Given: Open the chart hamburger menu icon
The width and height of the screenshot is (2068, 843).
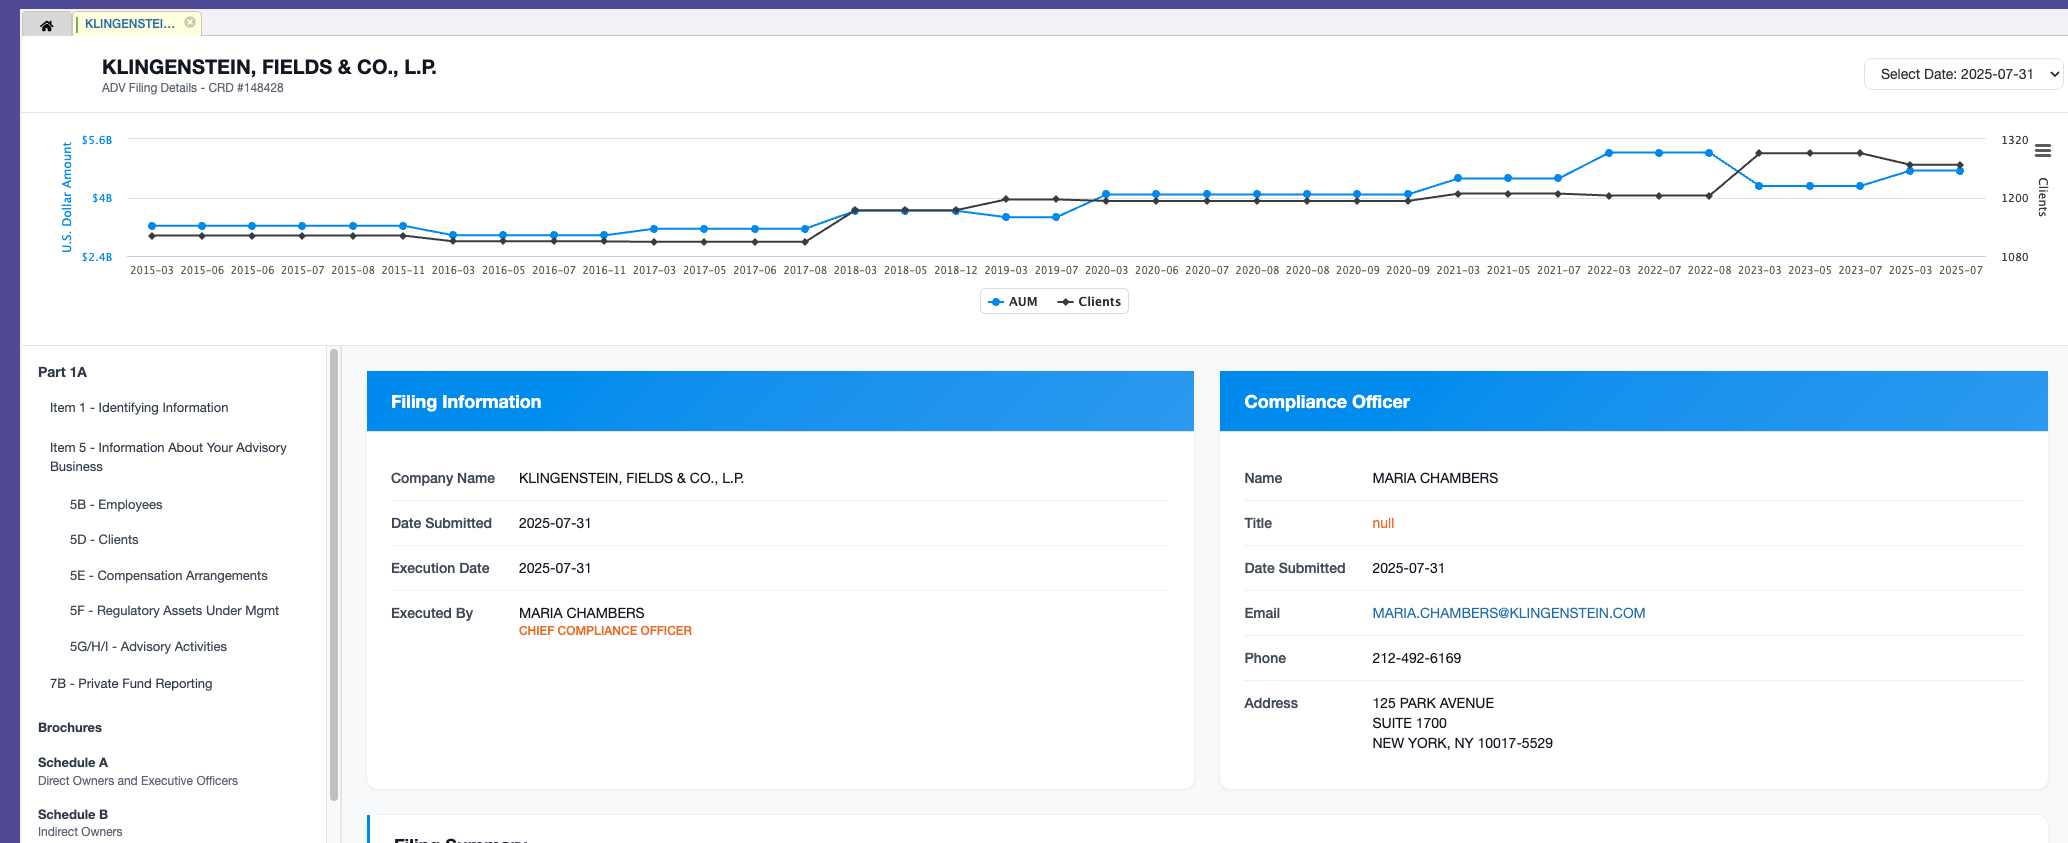Looking at the screenshot, I should pos(2043,151).
